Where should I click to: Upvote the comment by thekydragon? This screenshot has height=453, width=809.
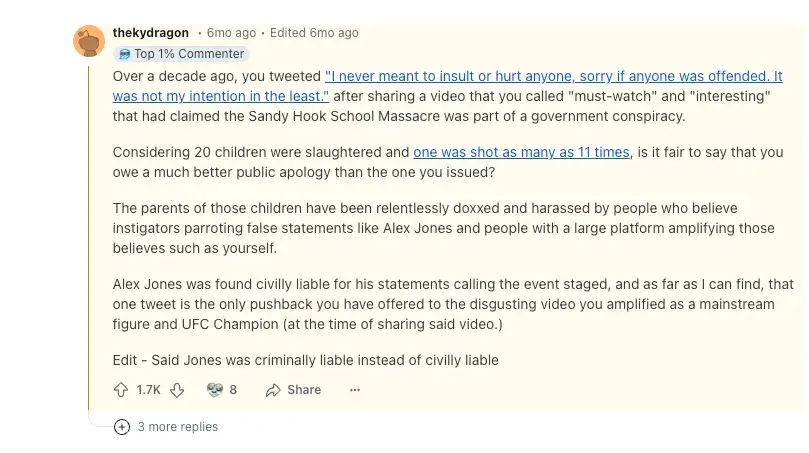point(121,390)
